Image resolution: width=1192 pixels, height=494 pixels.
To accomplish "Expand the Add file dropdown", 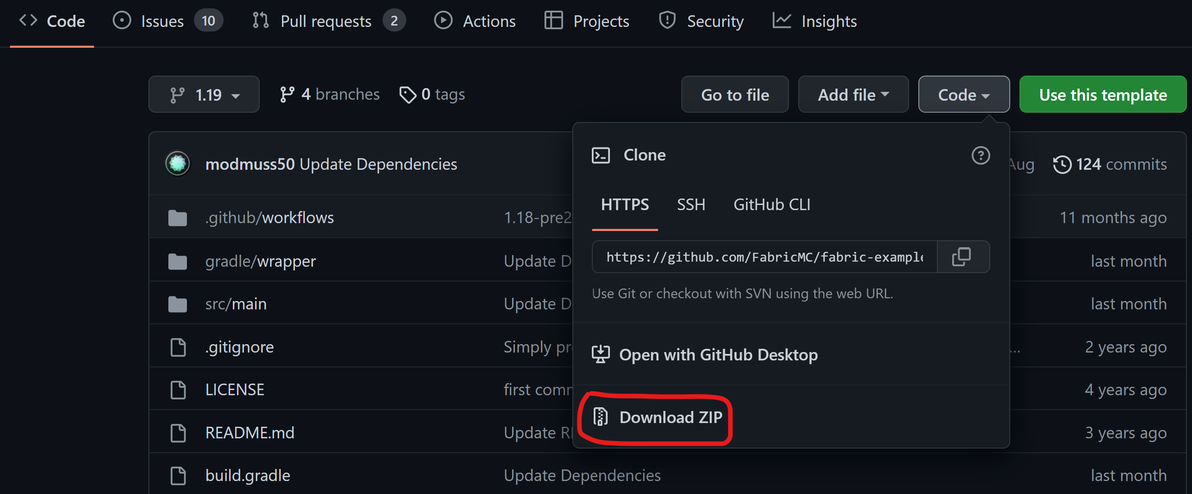I will [x=853, y=95].
